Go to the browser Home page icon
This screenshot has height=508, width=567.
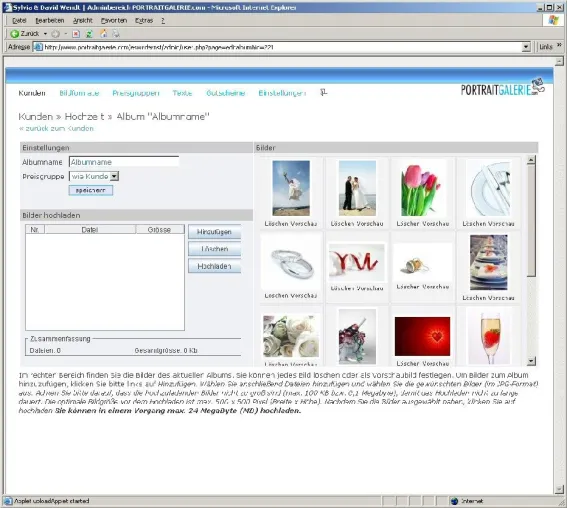[x=103, y=34]
